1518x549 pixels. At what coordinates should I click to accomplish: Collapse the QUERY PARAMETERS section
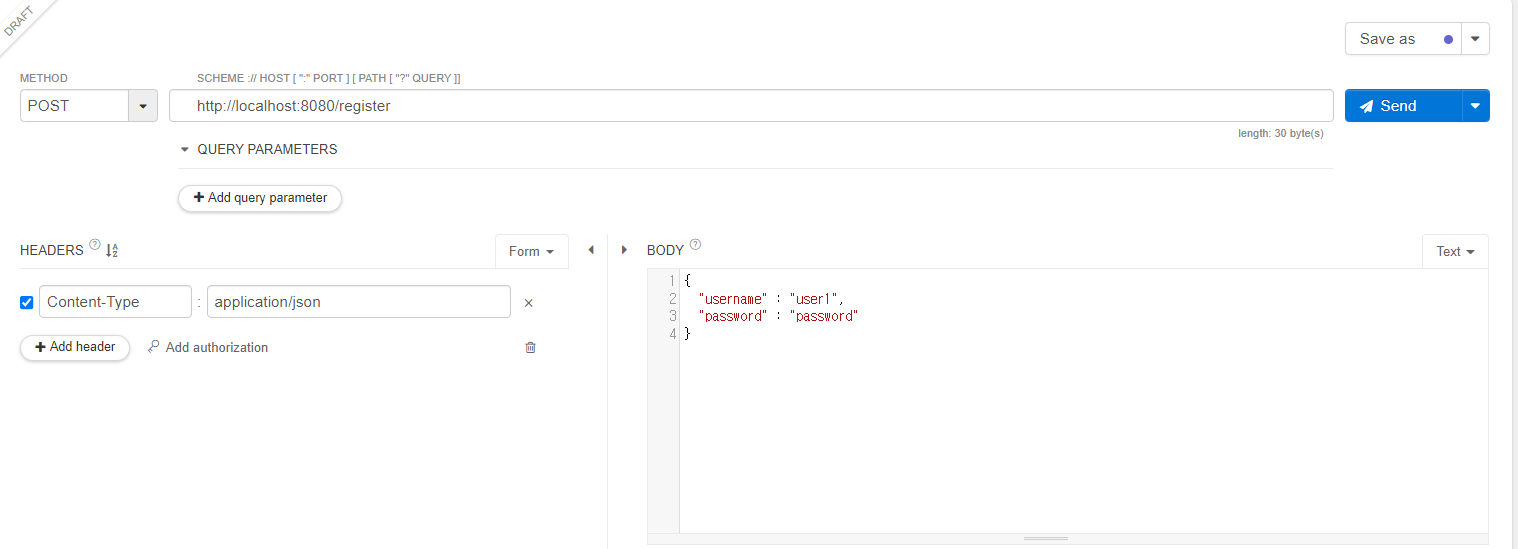click(x=184, y=150)
